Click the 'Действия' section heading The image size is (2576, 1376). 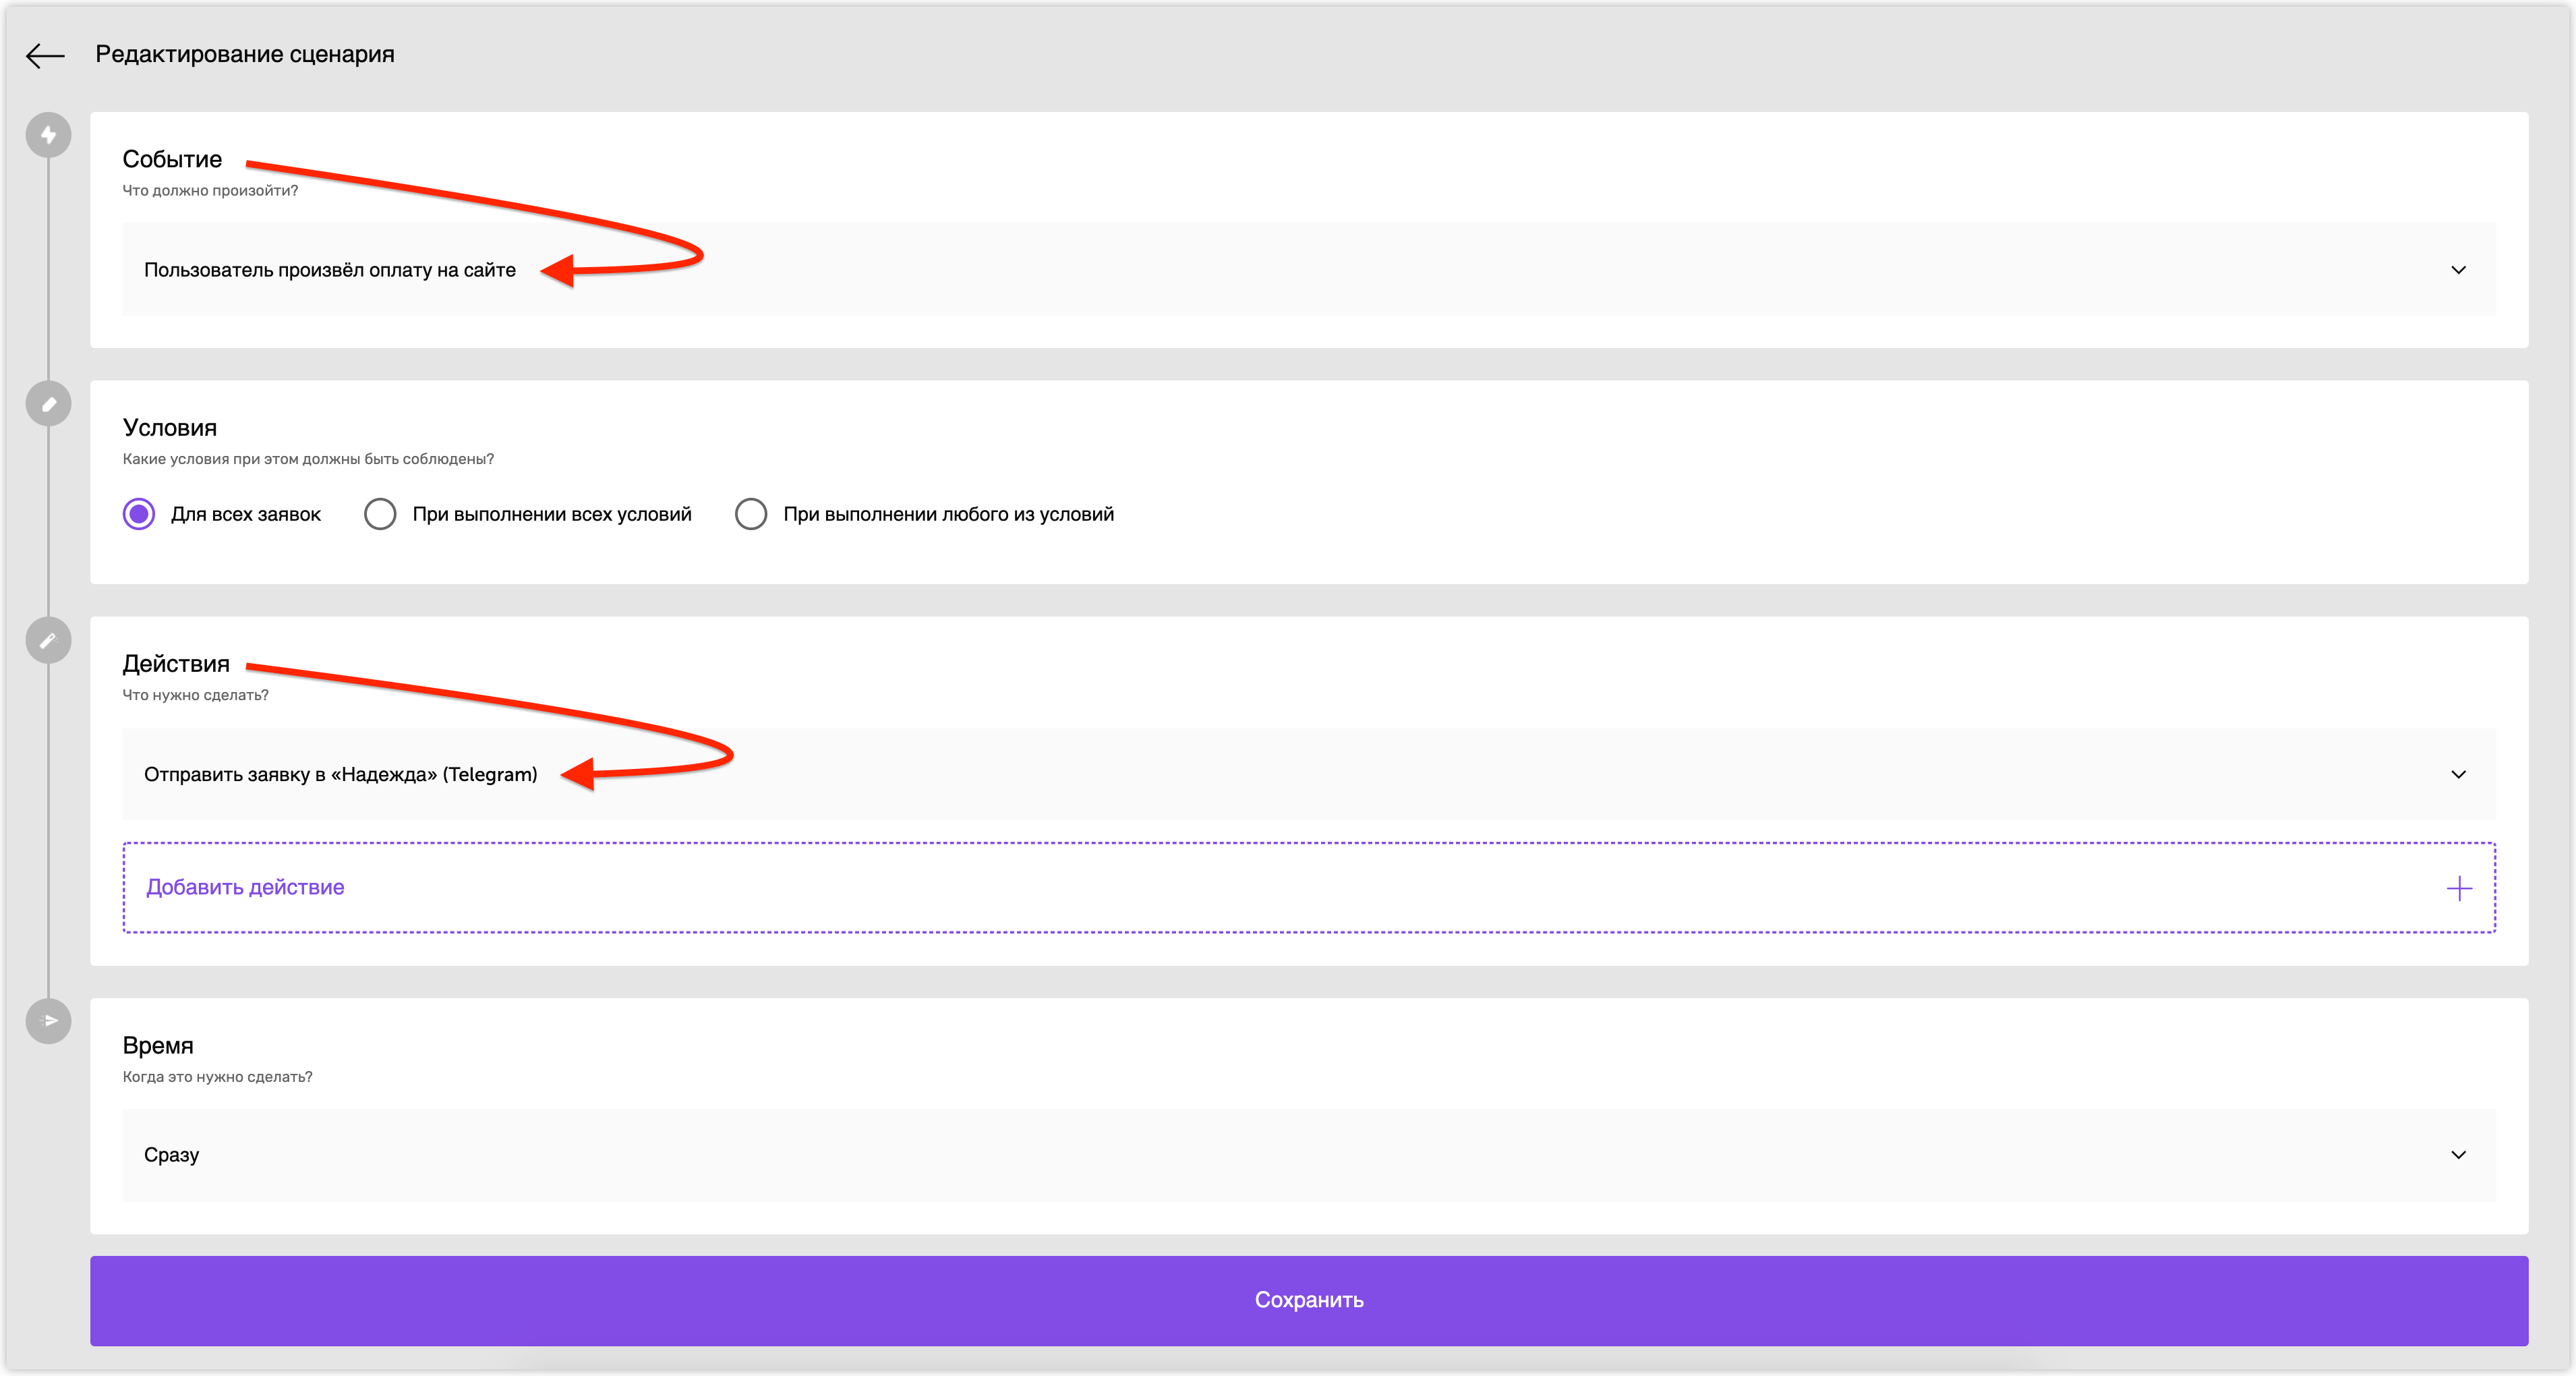(176, 664)
